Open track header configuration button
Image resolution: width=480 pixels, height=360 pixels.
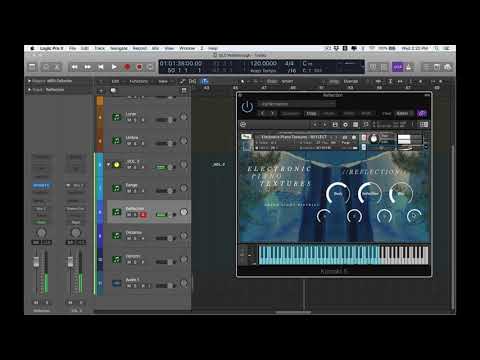coord(184,91)
